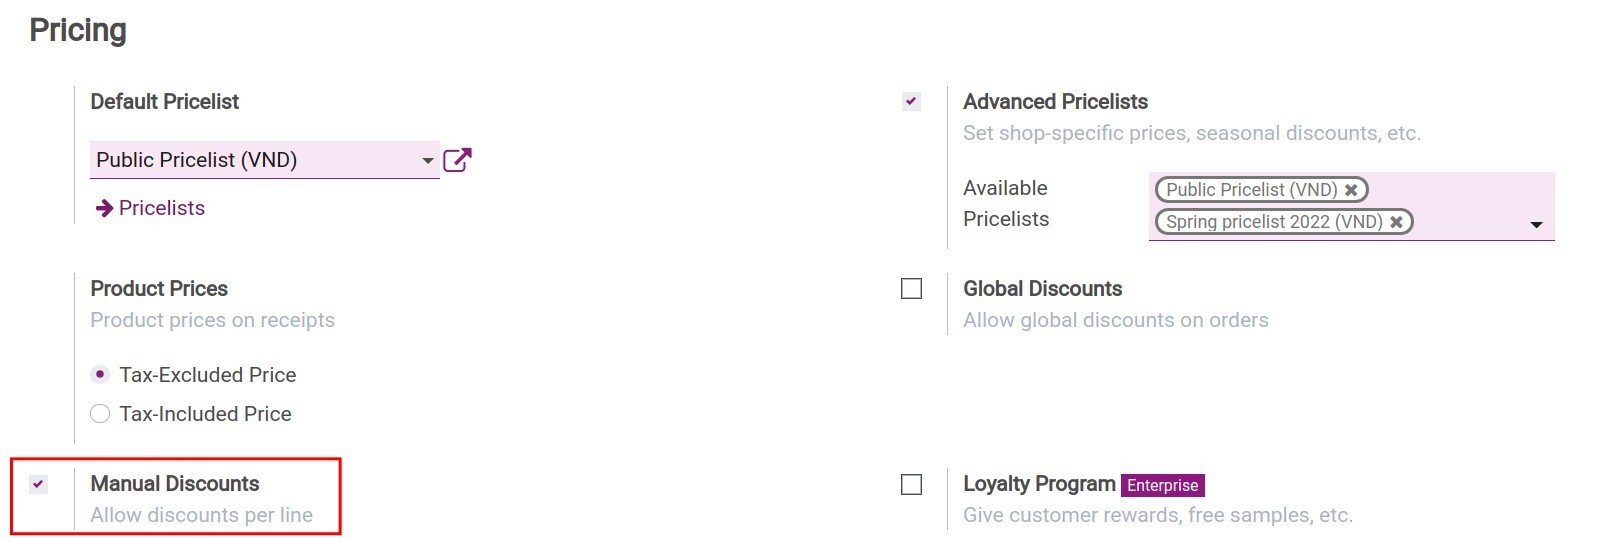The height and width of the screenshot is (539, 1601).
Task: Open external link icon beside Default Pricelist
Action: (x=457, y=160)
